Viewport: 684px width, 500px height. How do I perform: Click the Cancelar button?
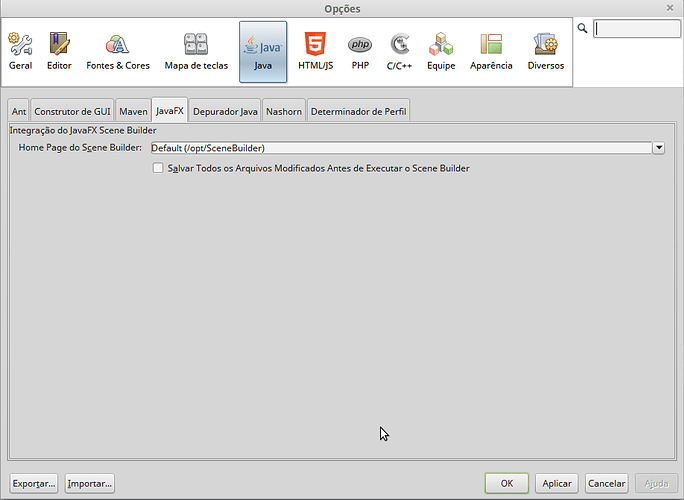(x=606, y=483)
